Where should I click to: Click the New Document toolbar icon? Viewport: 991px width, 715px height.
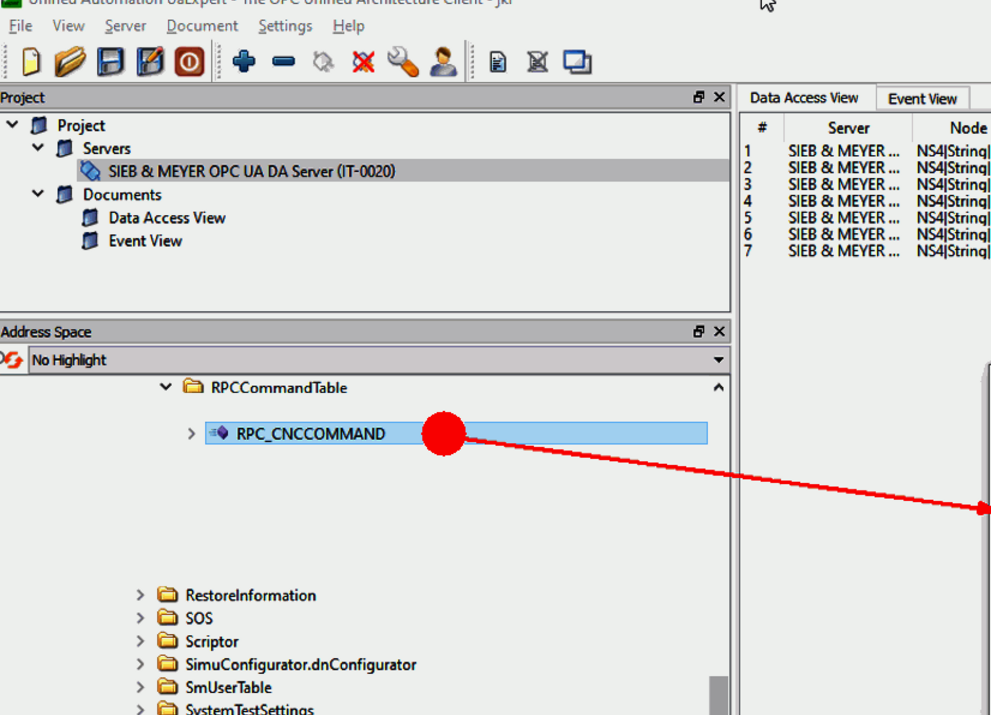click(30, 62)
